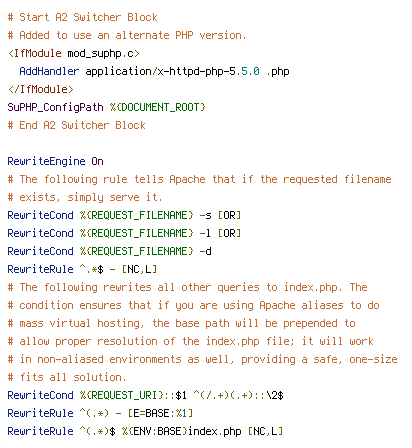Click the RewriteCond line ending with -d
This screenshot has height=448, width=412.
tap(109, 251)
